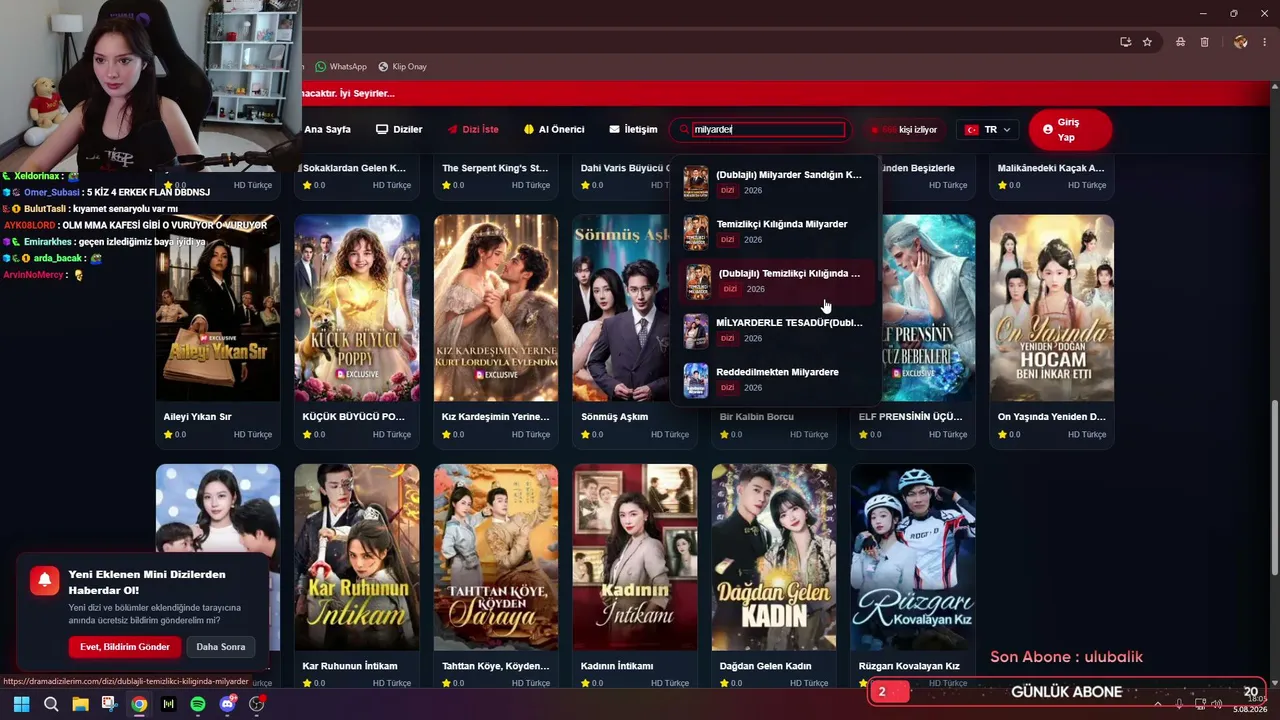Open the 'Rüzgarı Kovalayan Kız' poster
Screen dimensions: 1280x720
click(913, 557)
